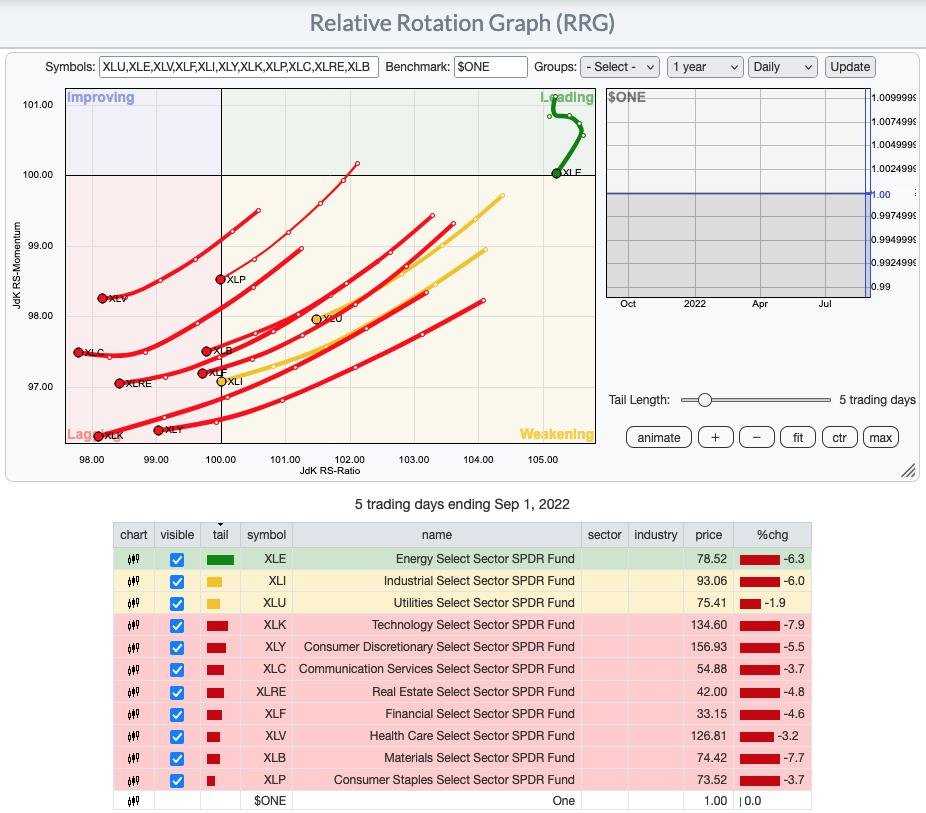Screen dimensions: 926x813
Task: Sort table by chart column header
Action: 133,535
